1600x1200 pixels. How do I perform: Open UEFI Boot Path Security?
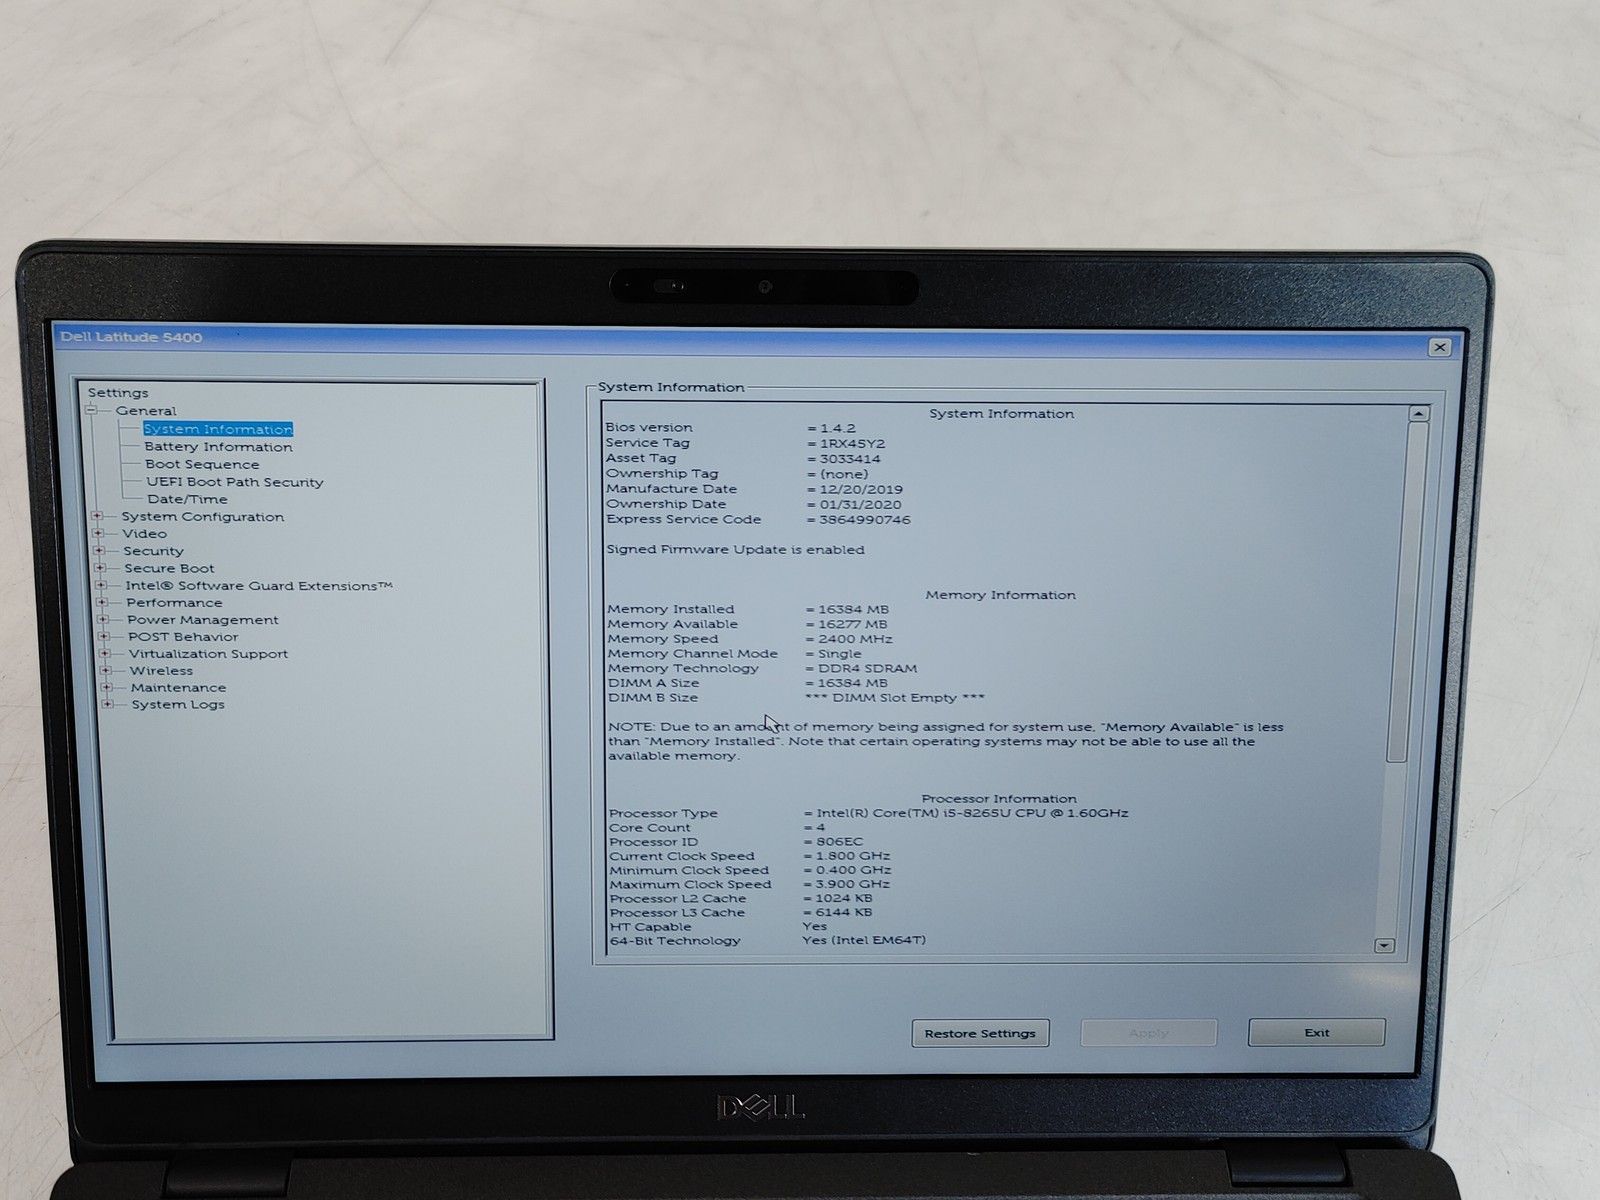point(235,482)
